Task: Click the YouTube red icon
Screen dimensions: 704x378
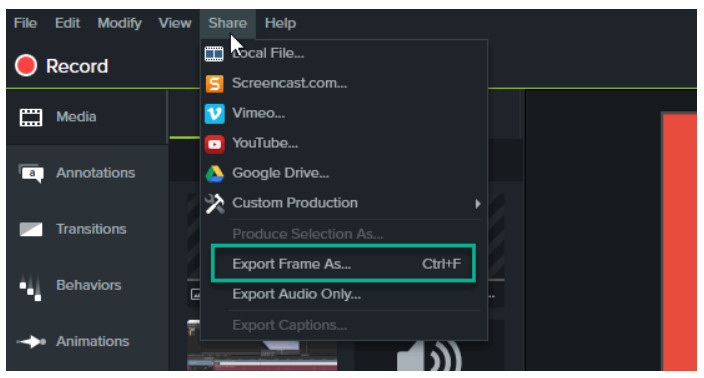Action: point(215,144)
